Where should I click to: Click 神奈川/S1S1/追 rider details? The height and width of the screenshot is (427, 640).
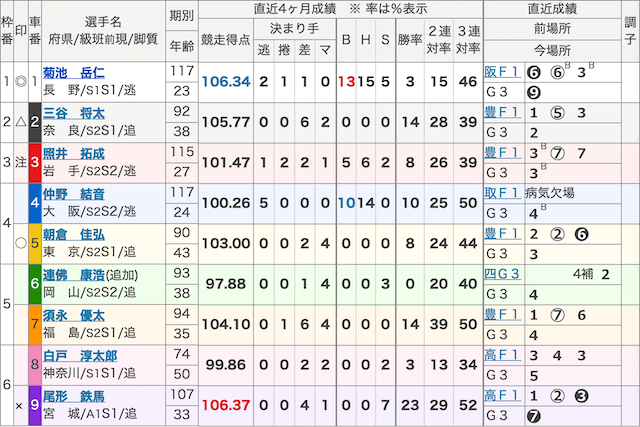pos(90,373)
